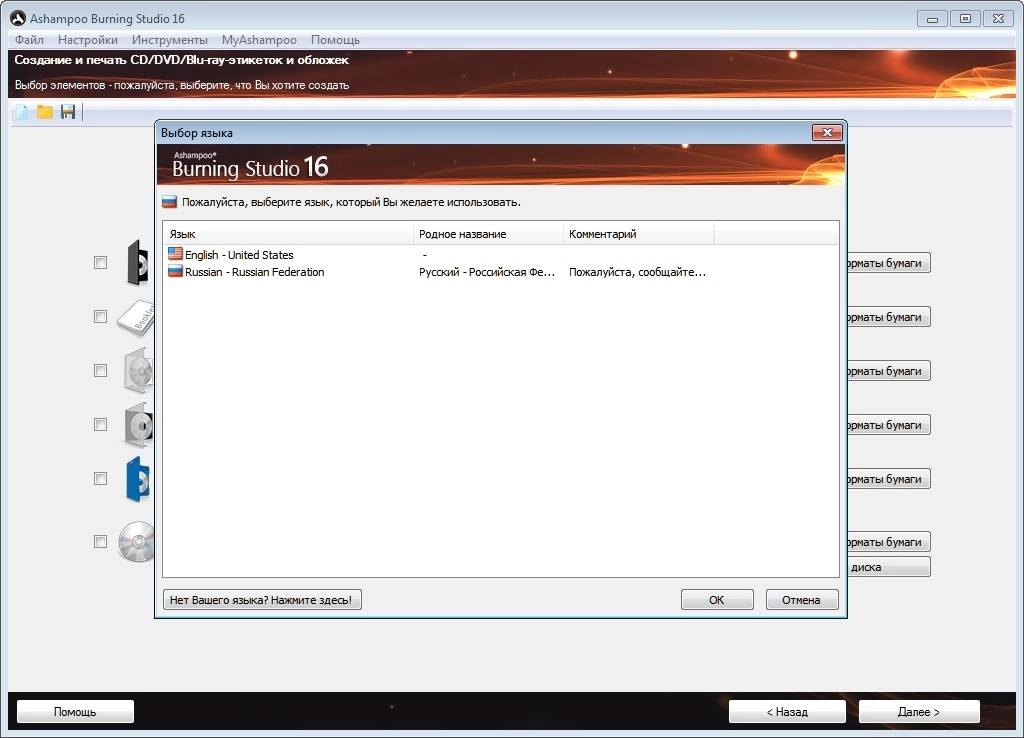Click the dark gray jewel case icon
Screen dimensions: 1024x738
tap(138, 425)
